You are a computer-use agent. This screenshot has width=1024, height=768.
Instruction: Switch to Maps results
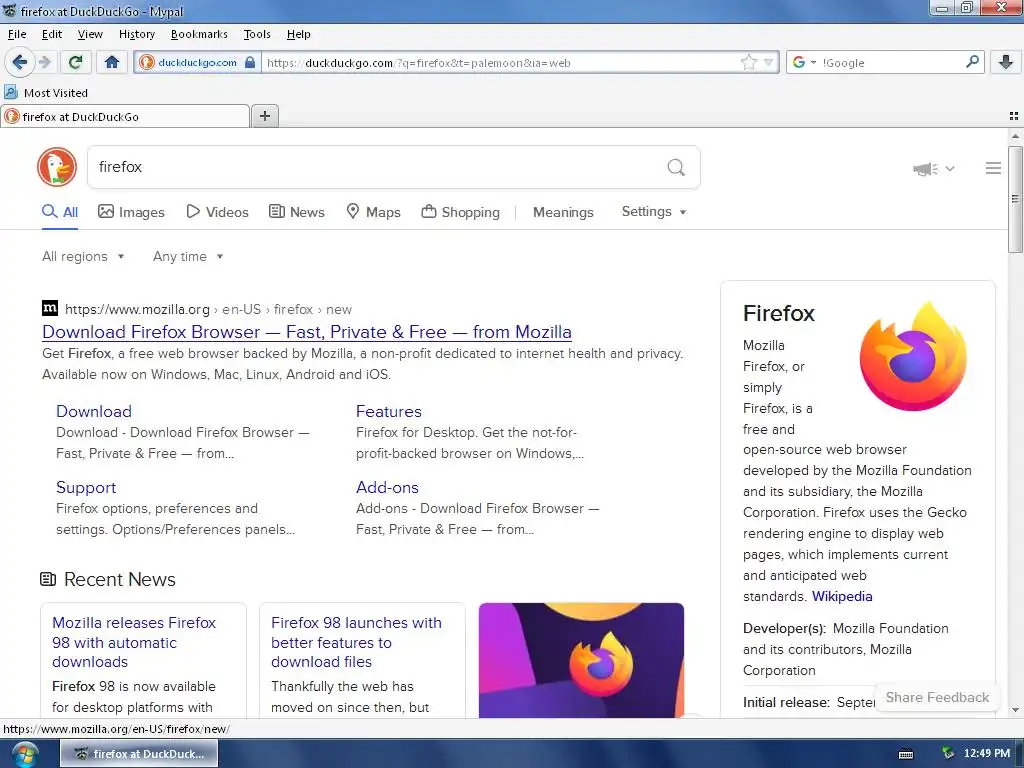[373, 212]
